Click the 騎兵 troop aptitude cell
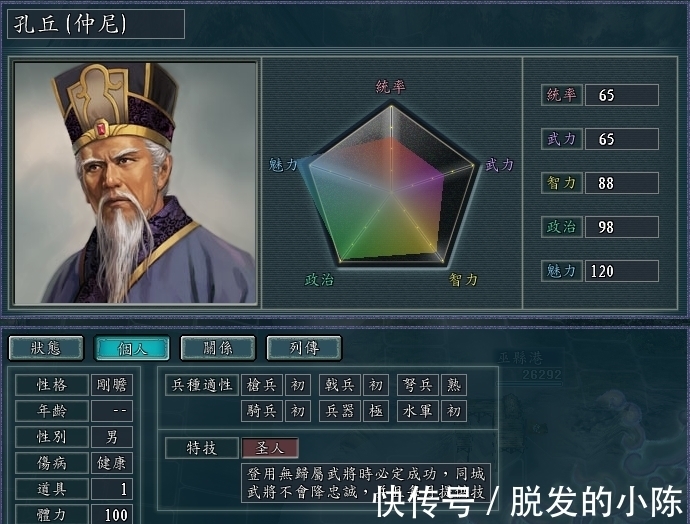Viewport: 690px width, 524px height. pyautogui.click(x=262, y=411)
